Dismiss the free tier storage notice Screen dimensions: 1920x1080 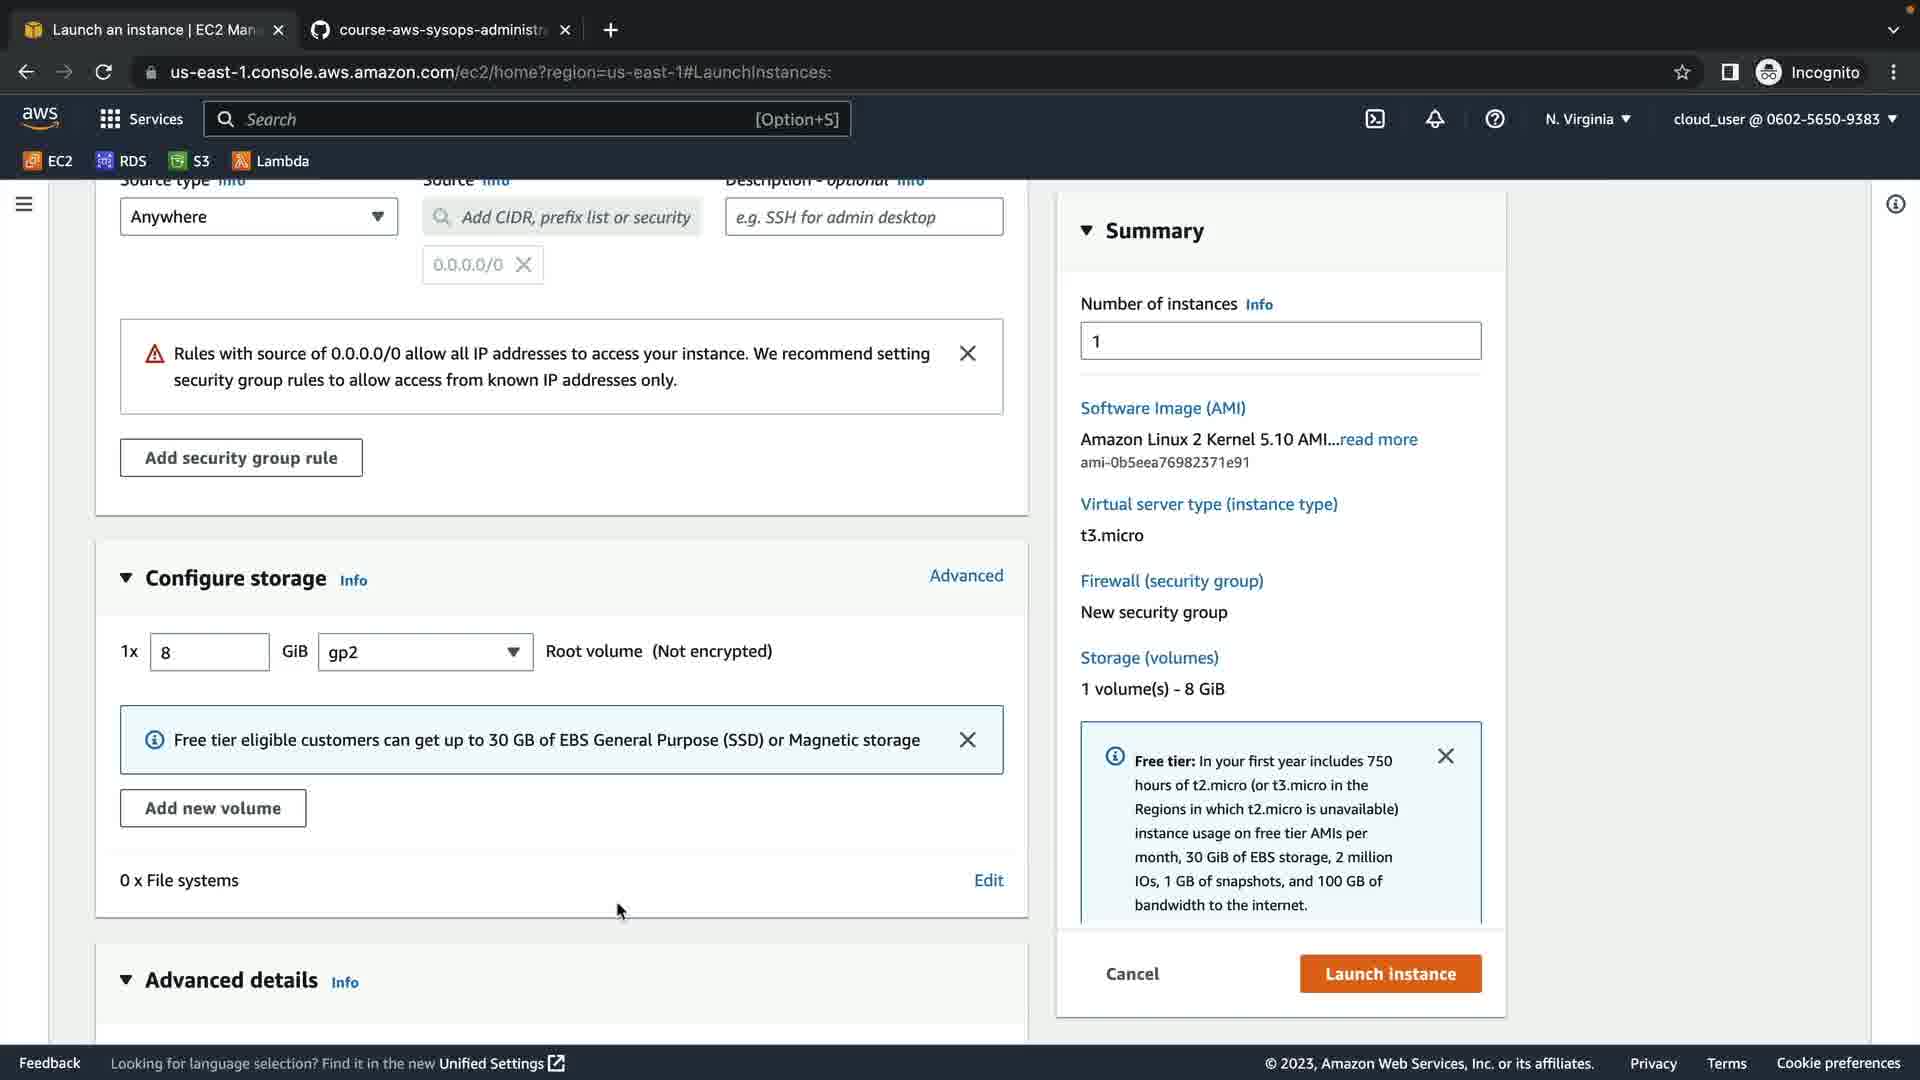[967, 740]
